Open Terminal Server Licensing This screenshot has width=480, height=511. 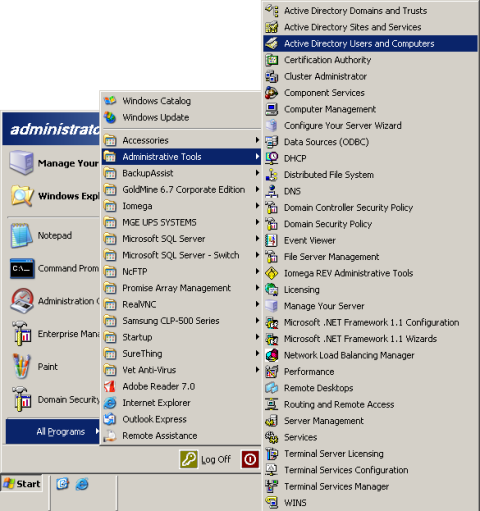370,453
